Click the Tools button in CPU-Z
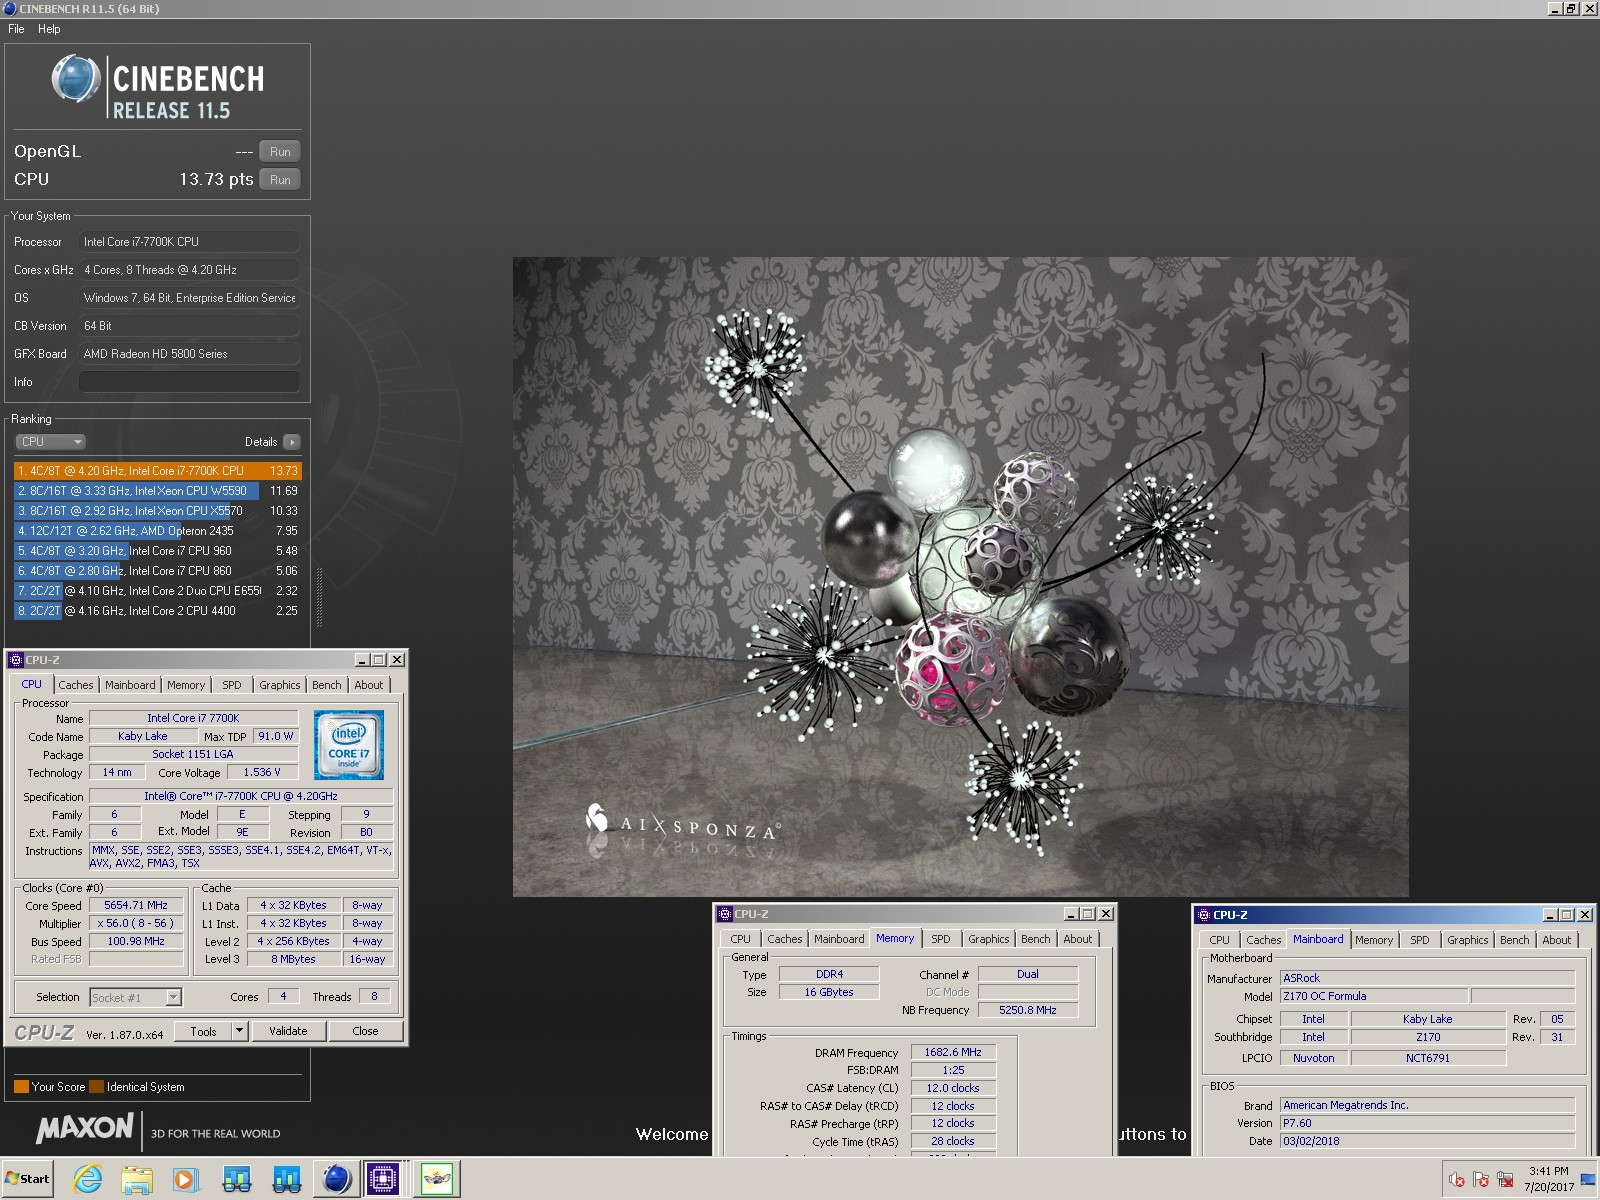The height and width of the screenshot is (1200, 1600). [203, 1031]
